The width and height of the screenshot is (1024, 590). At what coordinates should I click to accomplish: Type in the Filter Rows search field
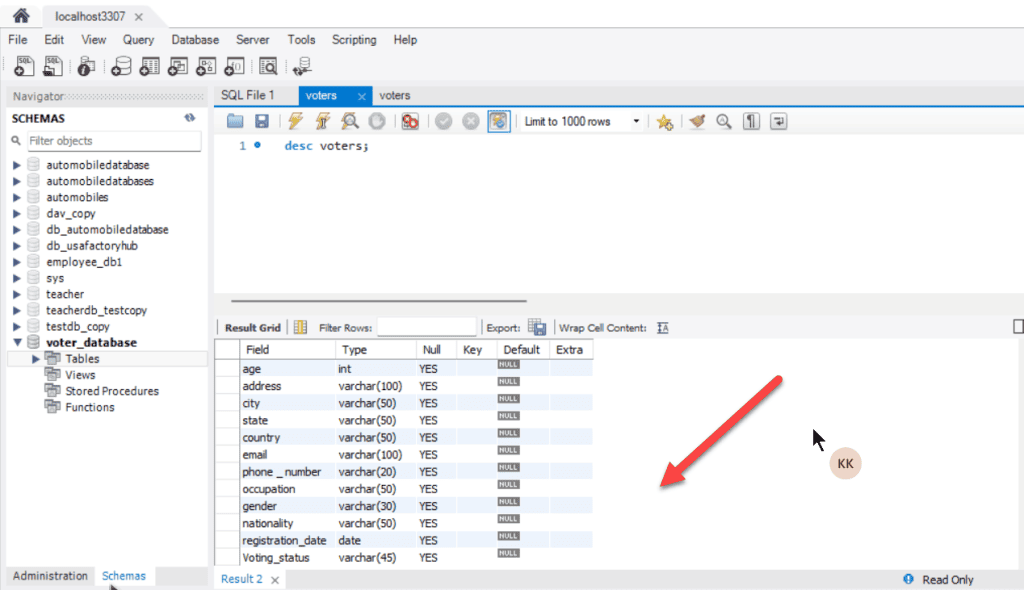[x=430, y=326]
